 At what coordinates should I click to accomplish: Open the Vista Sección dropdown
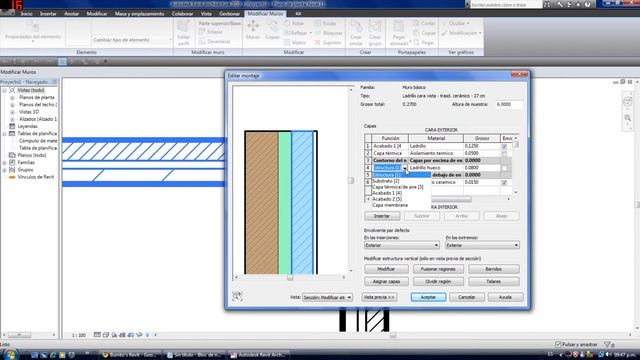pos(327,298)
